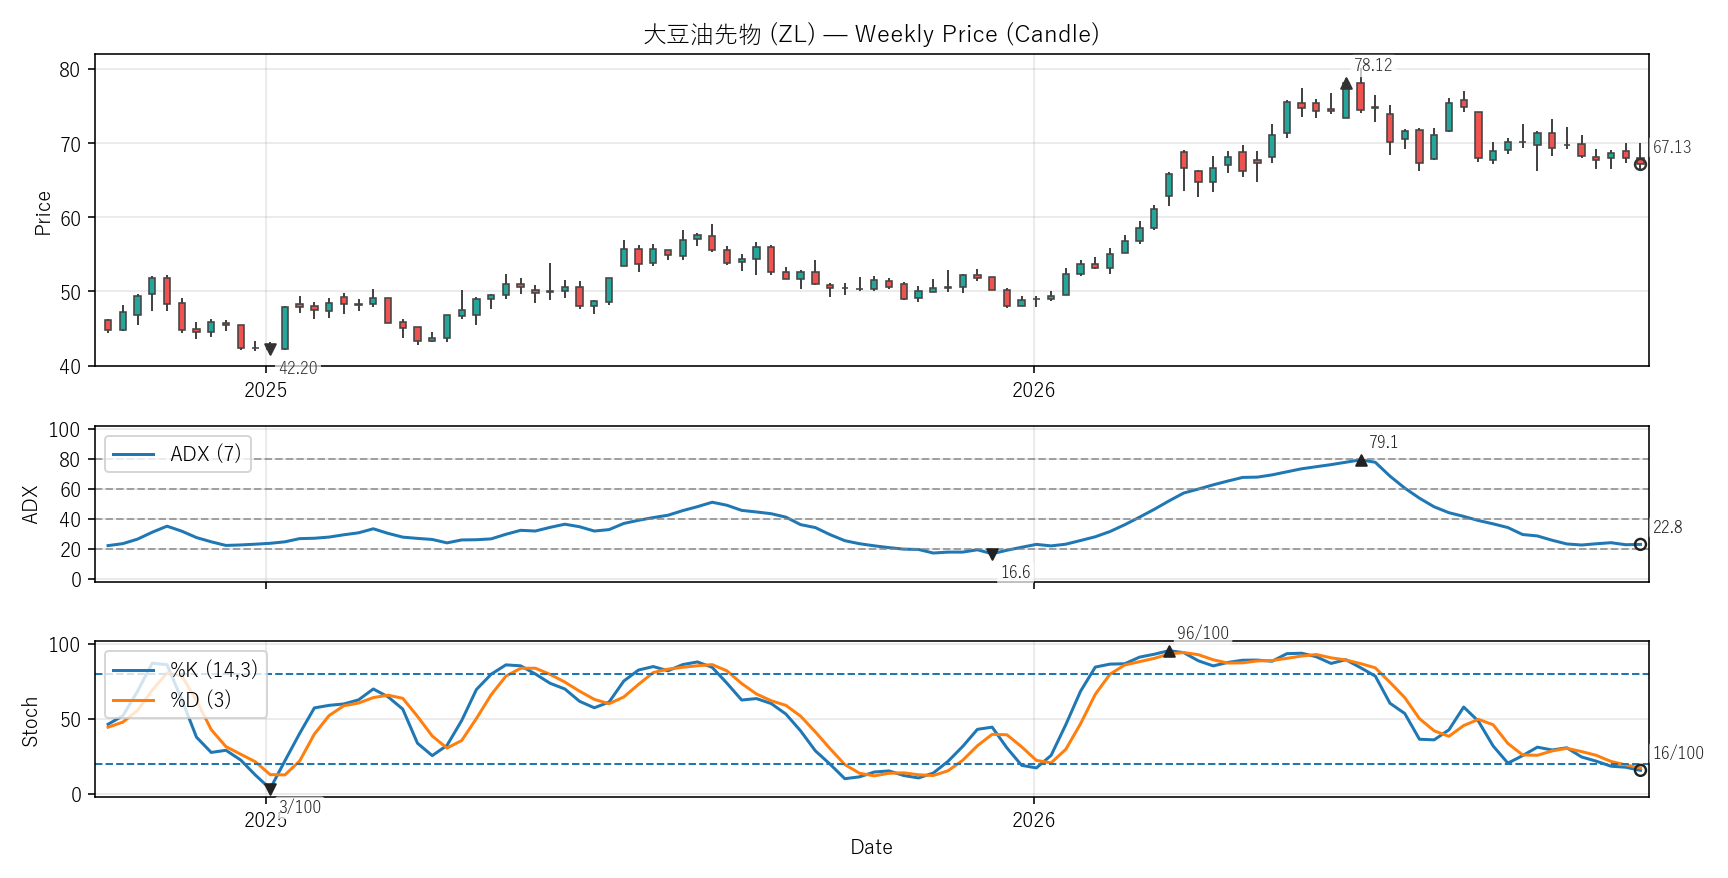
Task: Click the triangle marker at the ADX peak
Action: (x=1361, y=460)
